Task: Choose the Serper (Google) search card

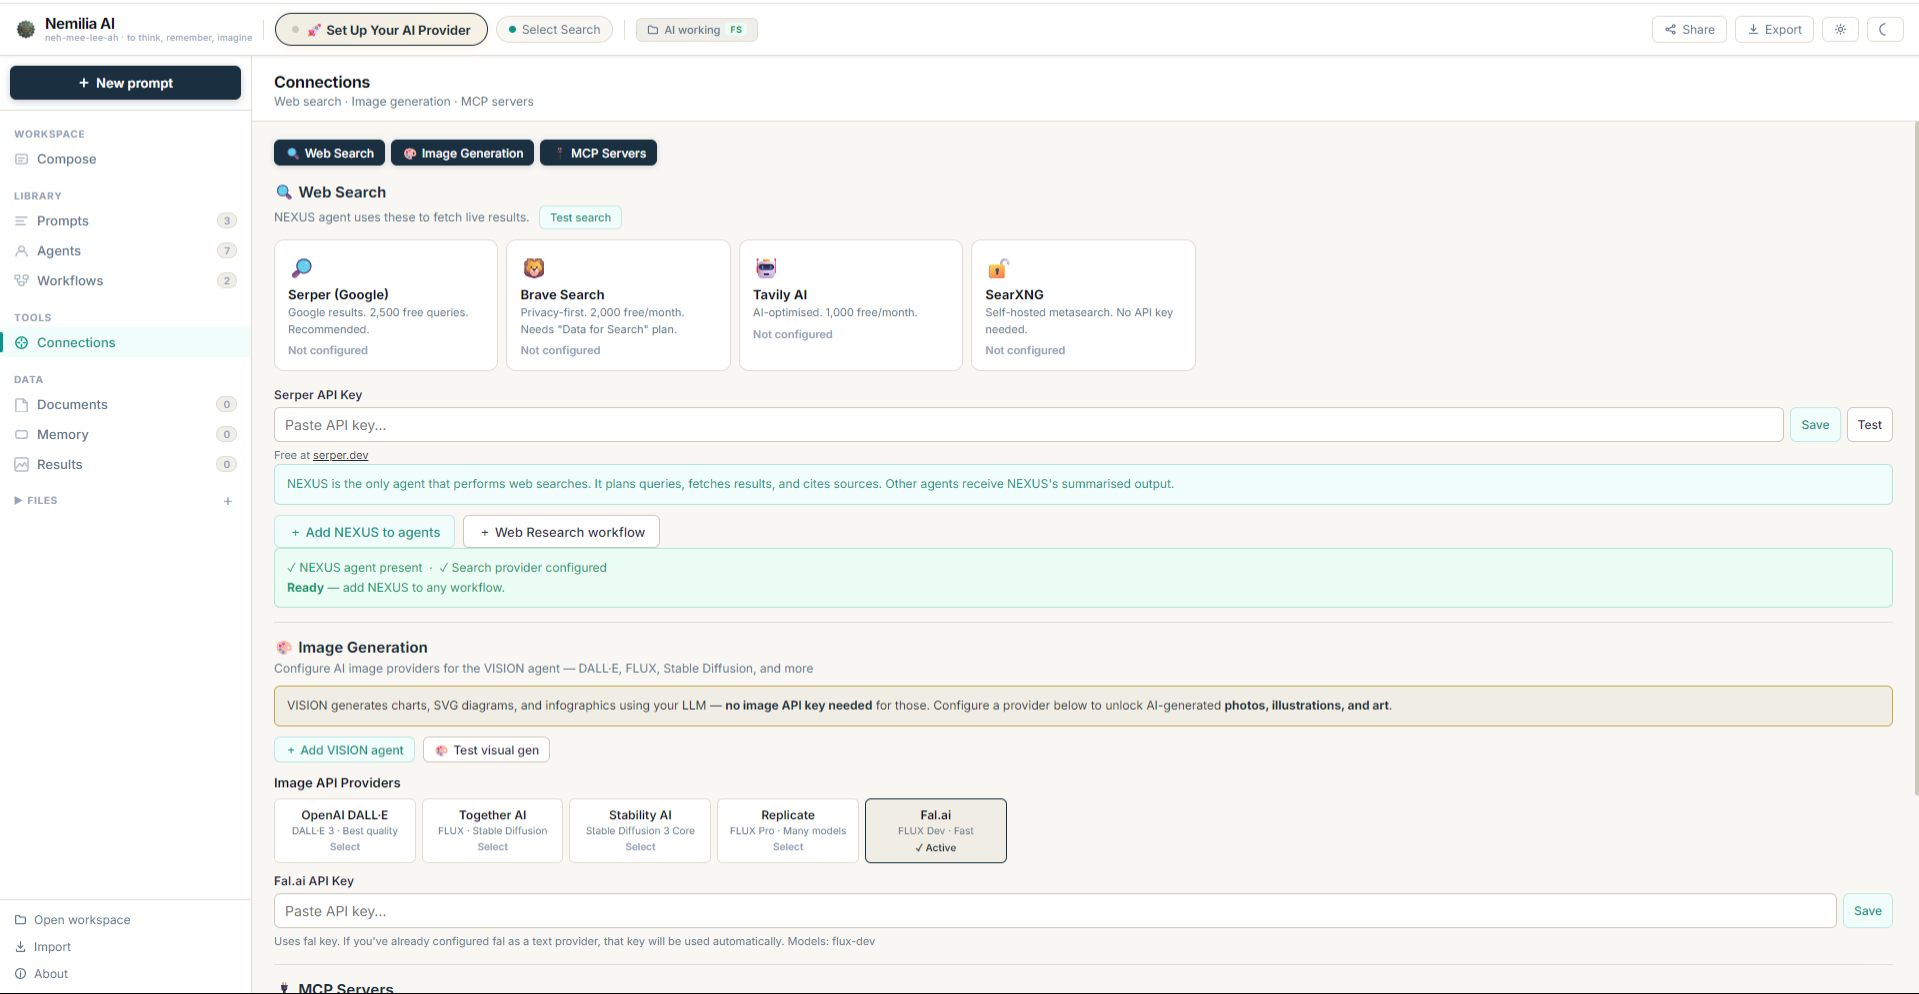Action: click(386, 305)
